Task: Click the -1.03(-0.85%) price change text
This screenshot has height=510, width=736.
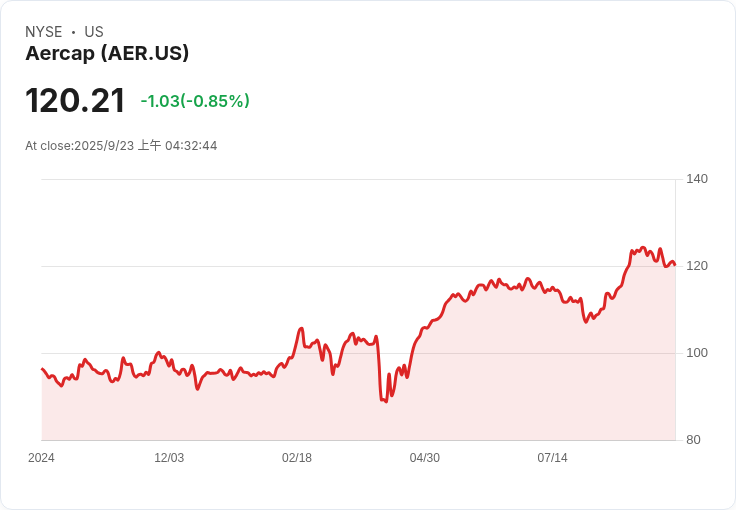Action: point(195,101)
